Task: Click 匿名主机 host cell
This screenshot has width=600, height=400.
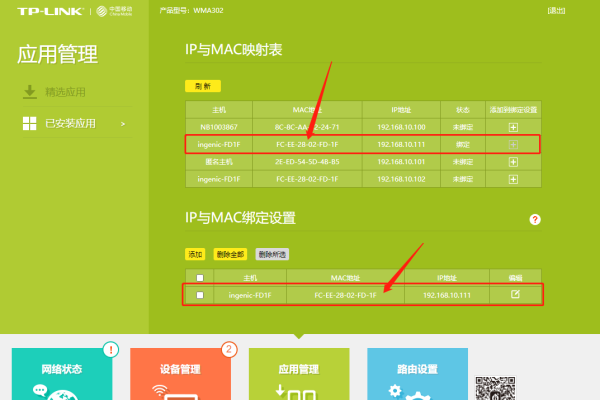Action: [219, 162]
